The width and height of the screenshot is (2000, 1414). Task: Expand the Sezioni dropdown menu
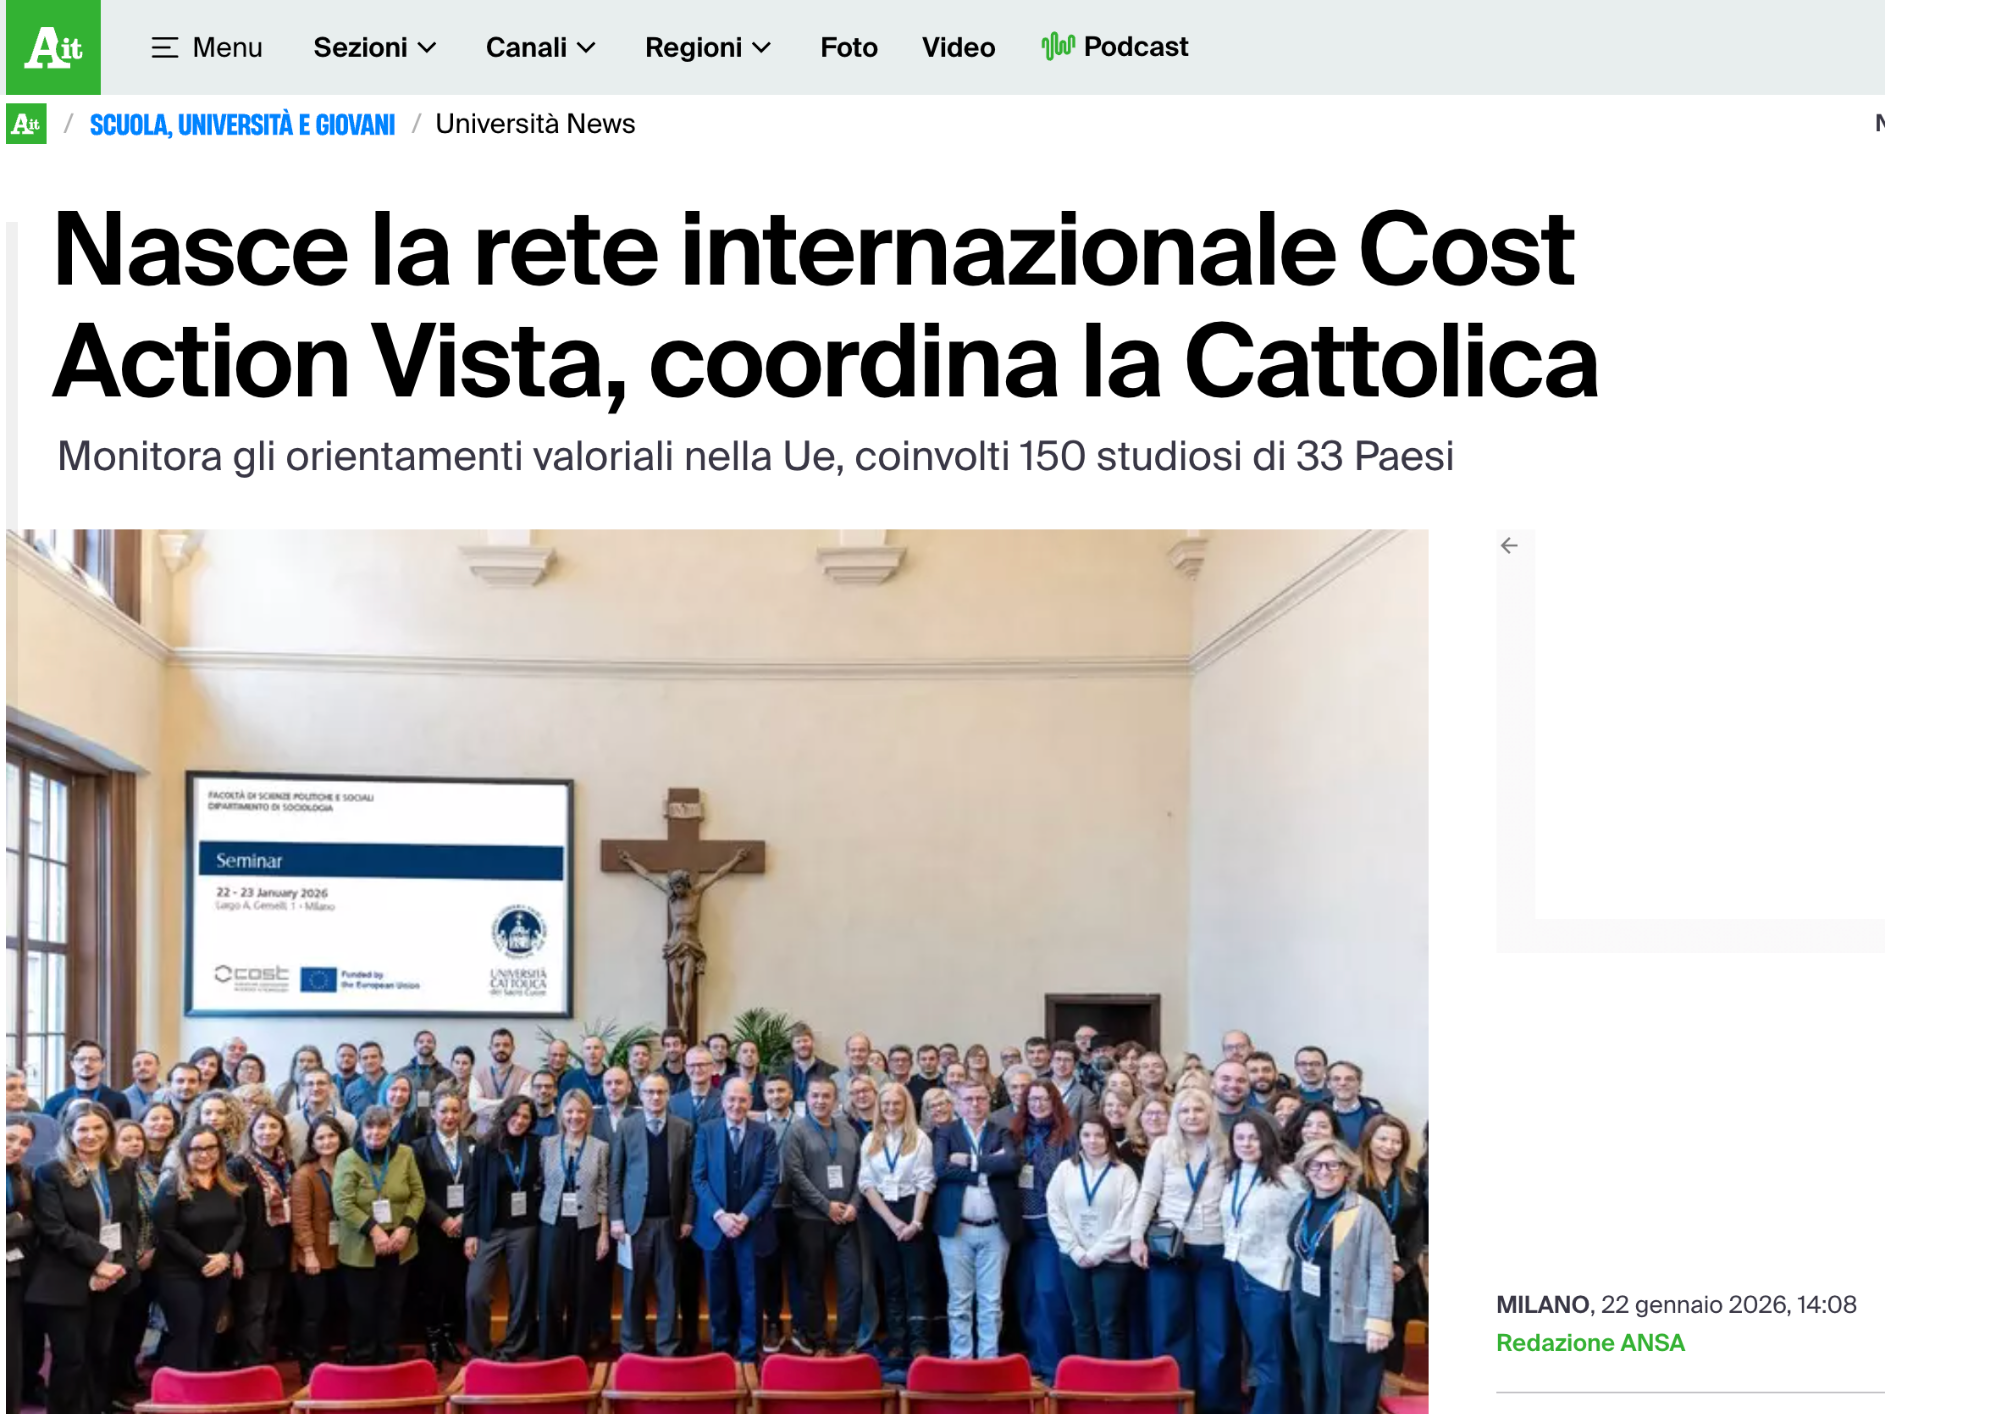[x=361, y=48]
